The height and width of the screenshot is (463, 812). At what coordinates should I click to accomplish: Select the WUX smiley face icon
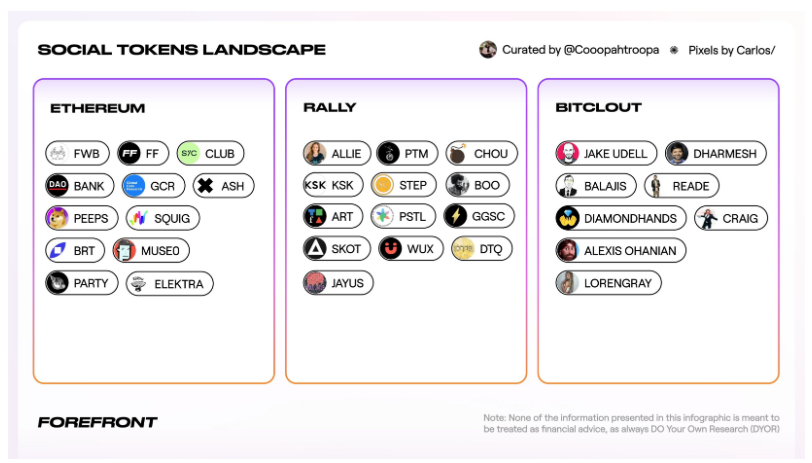[390, 249]
